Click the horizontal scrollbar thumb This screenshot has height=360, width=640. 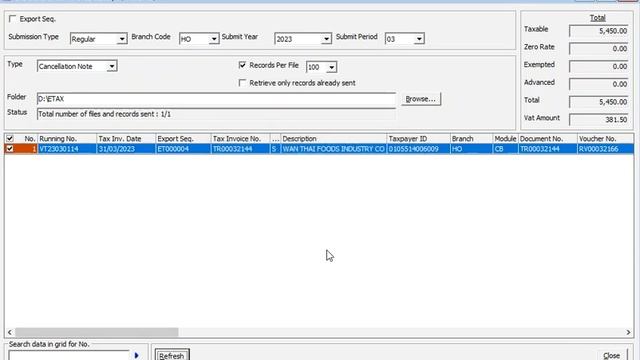pyautogui.click(x=96, y=332)
